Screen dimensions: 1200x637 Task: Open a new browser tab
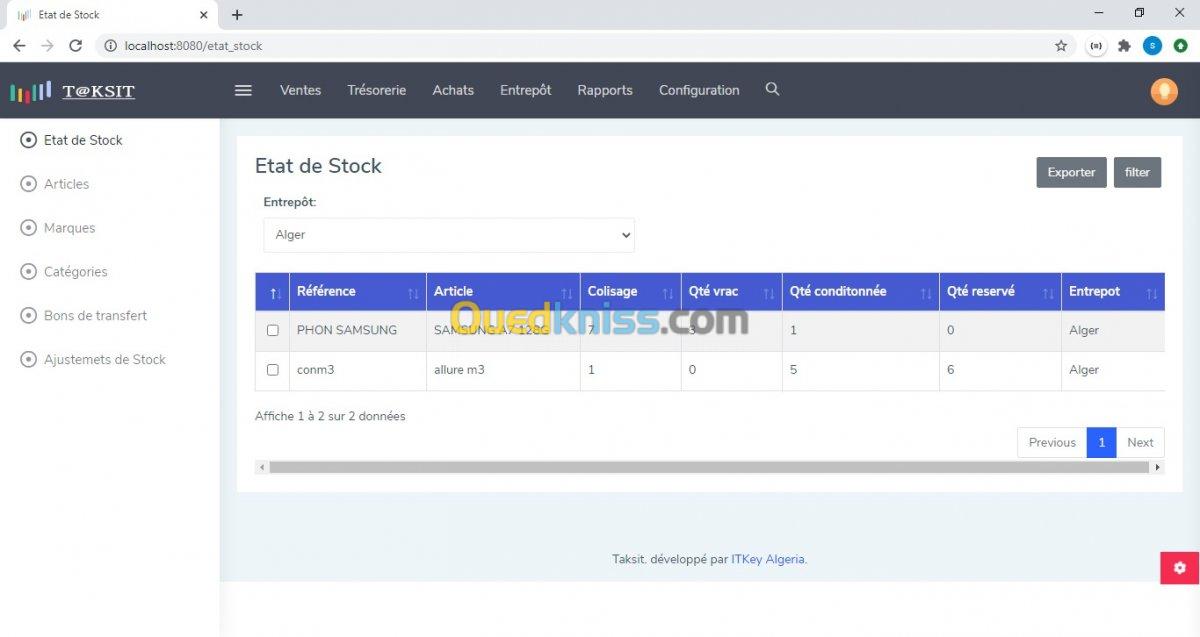[x=237, y=15]
